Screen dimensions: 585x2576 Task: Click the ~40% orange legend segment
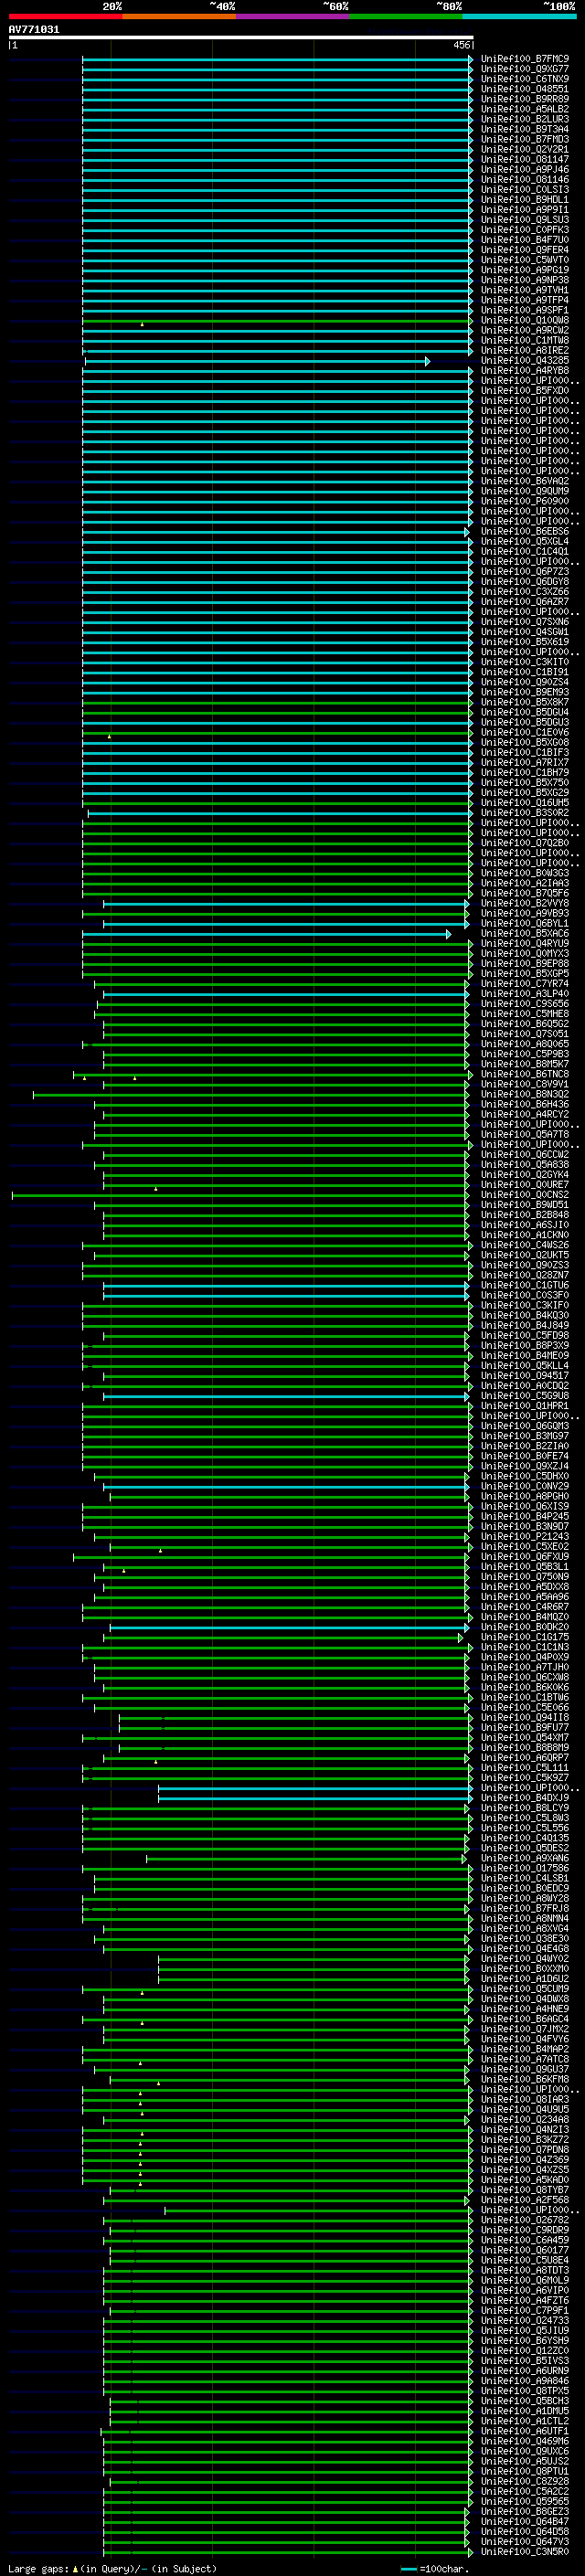(179, 16)
